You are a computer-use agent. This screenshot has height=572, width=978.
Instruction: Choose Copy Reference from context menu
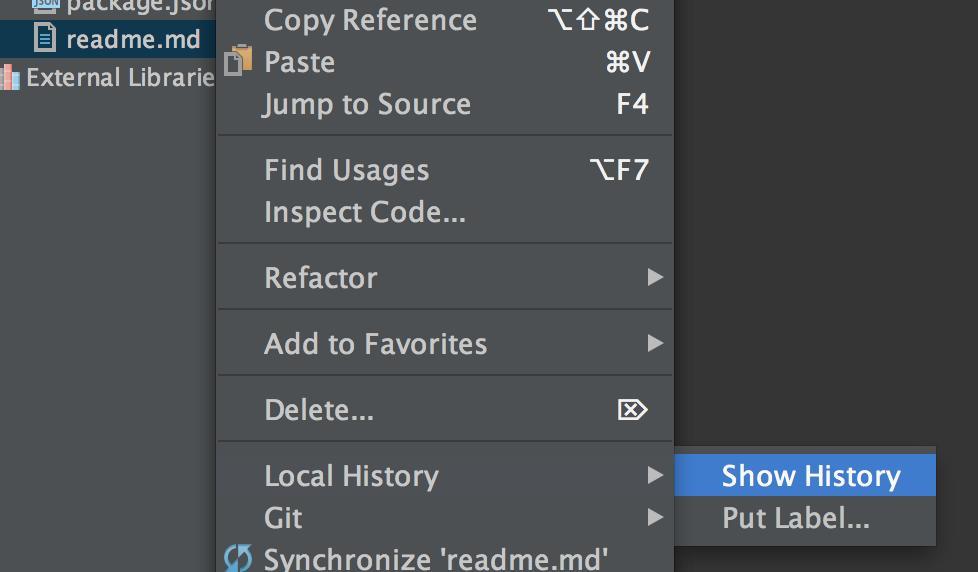click(x=370, y=20)
